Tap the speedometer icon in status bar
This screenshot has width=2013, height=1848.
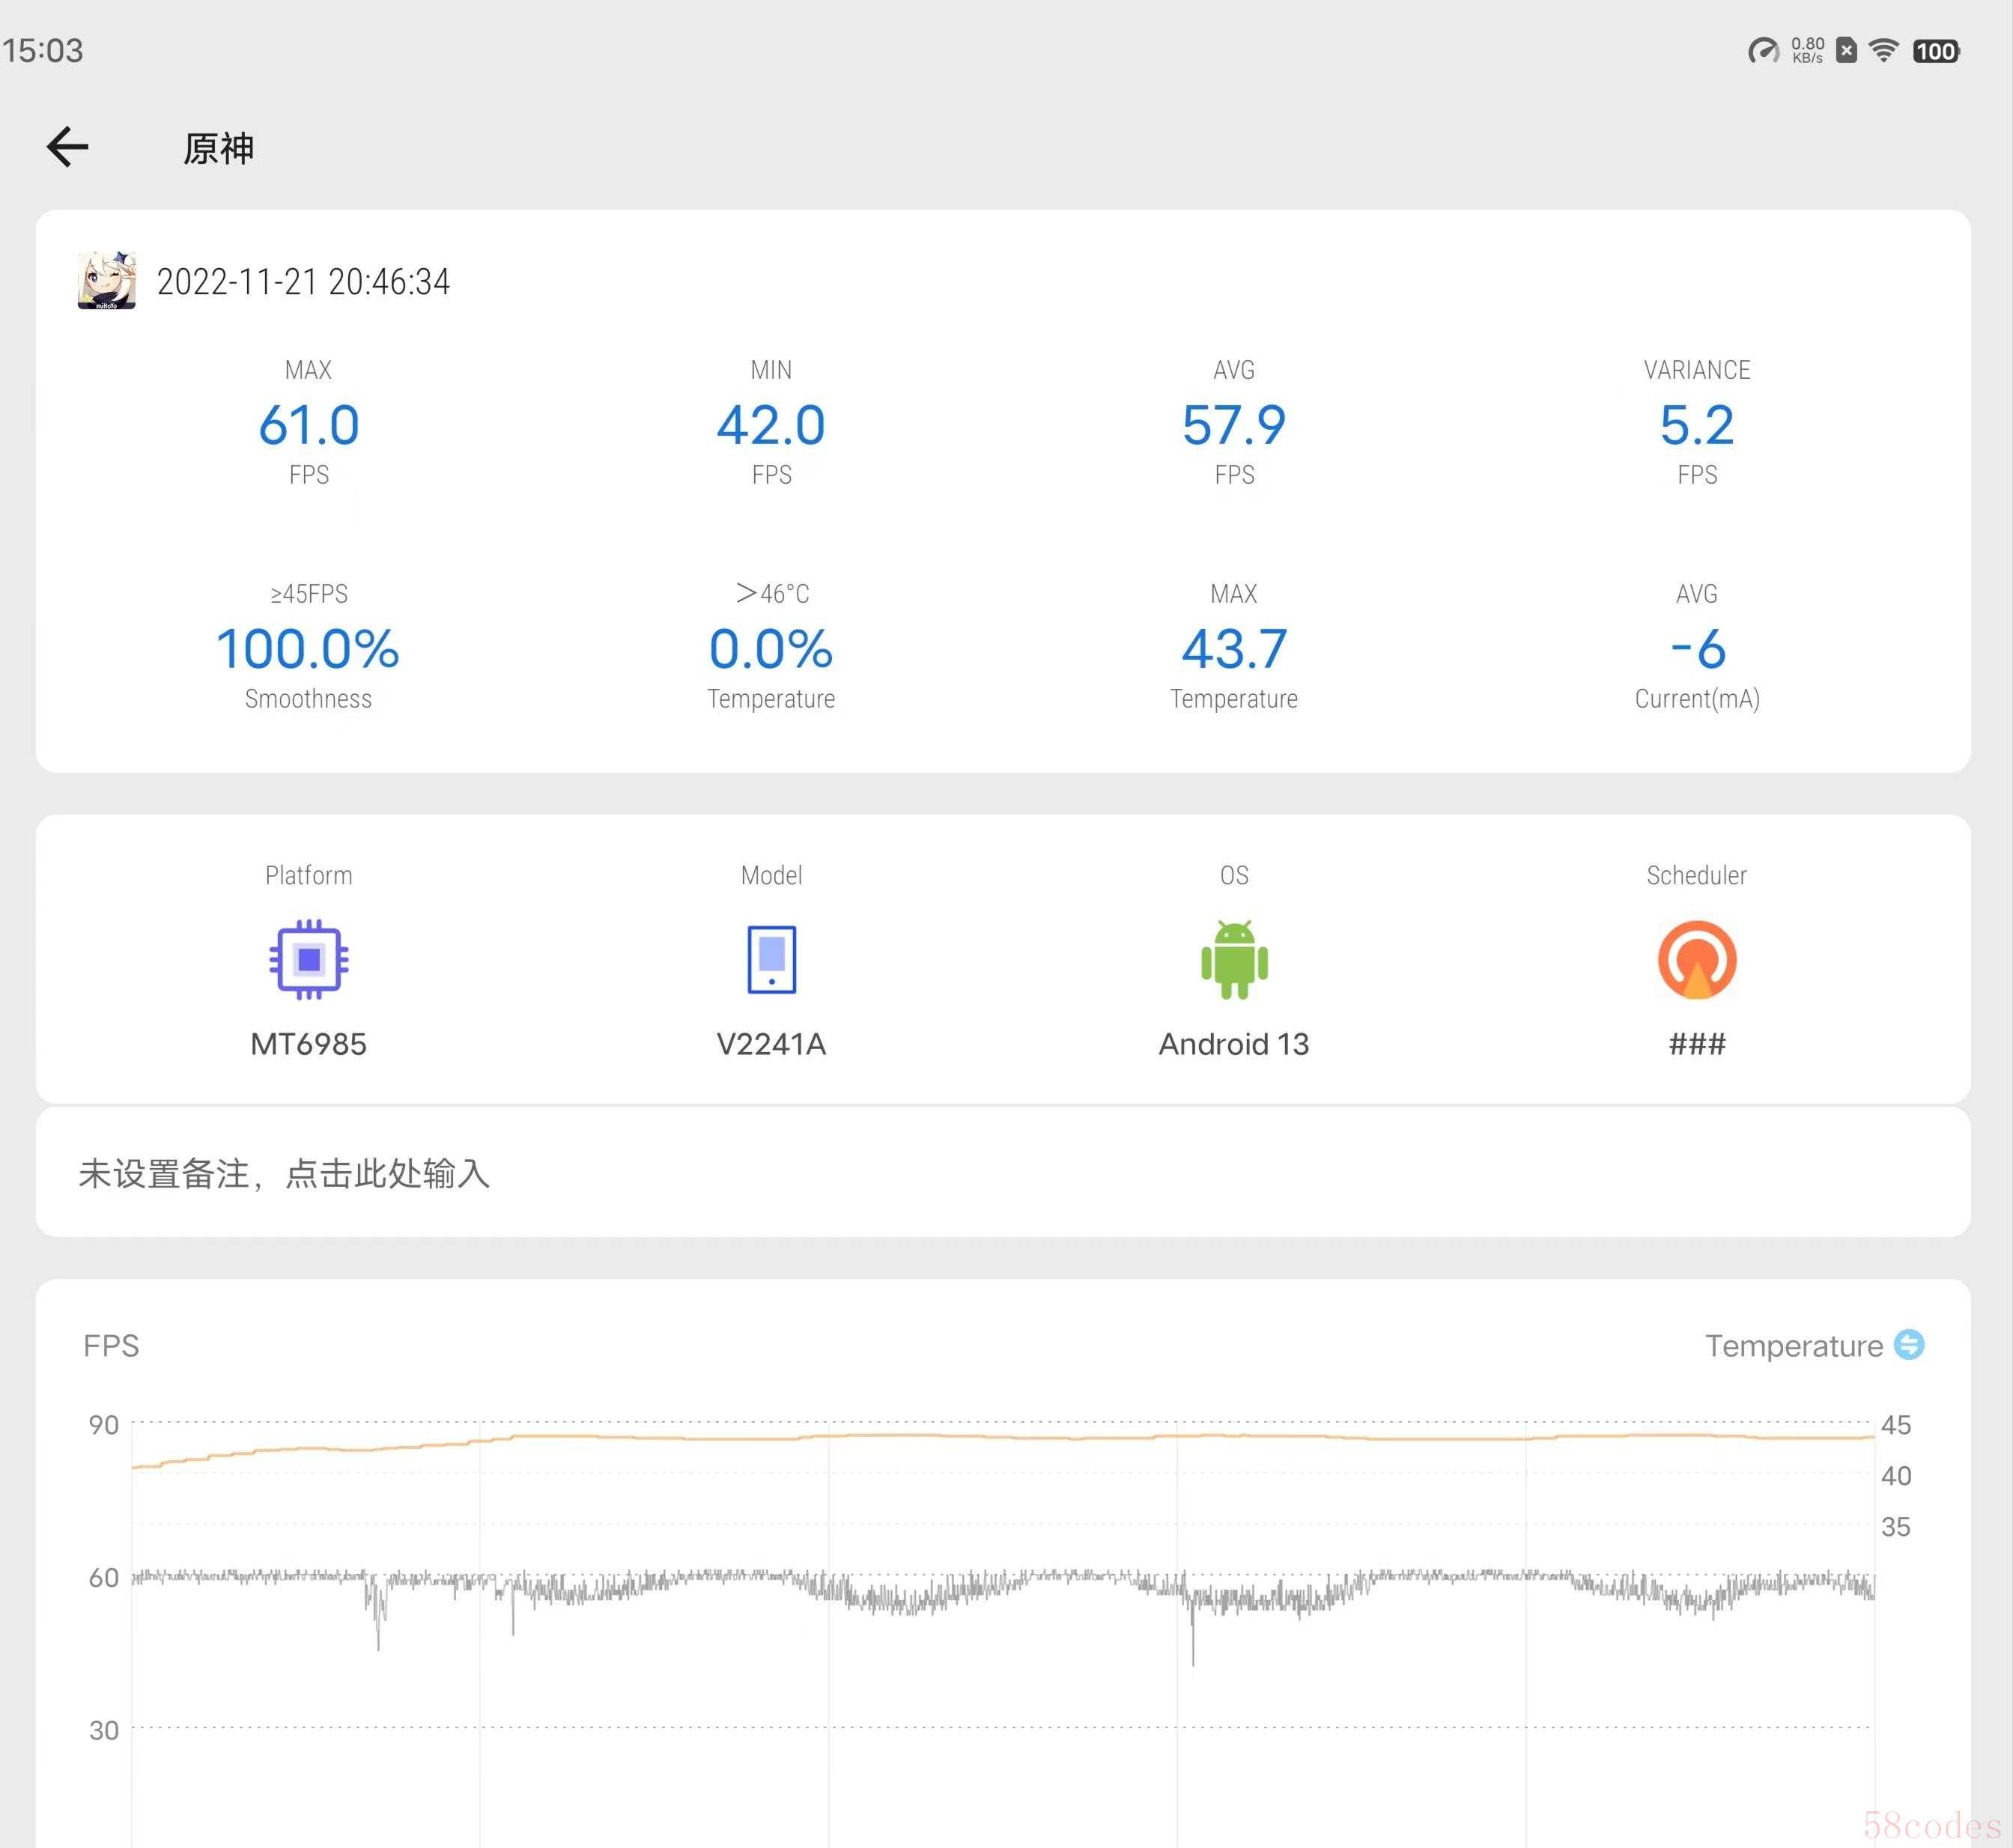coord(1763,50)
